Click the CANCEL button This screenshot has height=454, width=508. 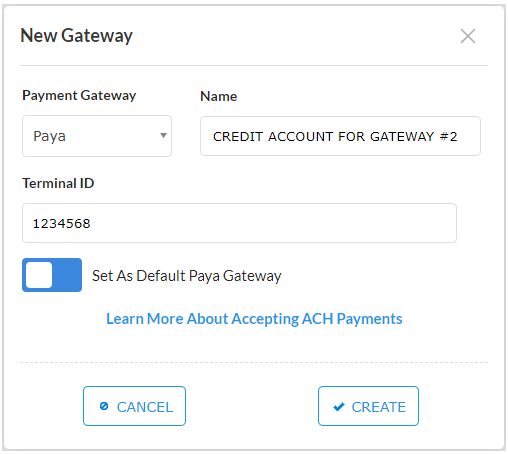(134, 406)
